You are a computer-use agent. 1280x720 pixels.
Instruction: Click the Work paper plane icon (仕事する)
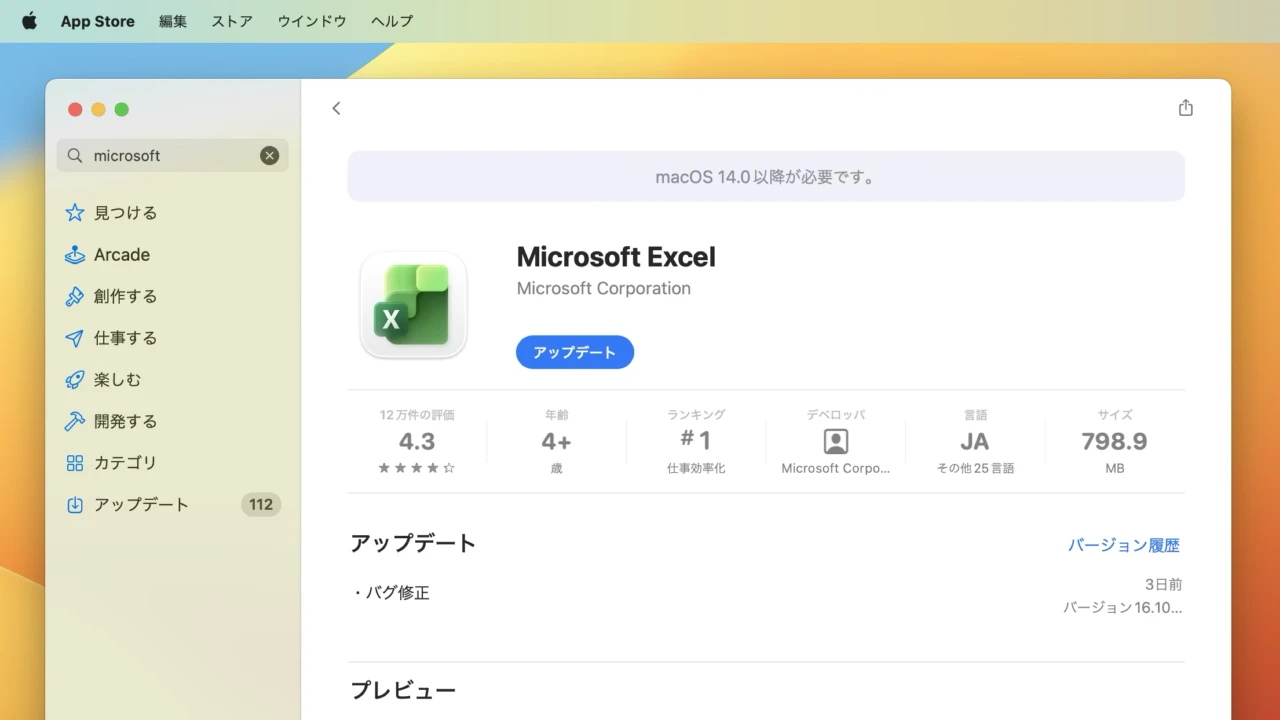point(74,338)
